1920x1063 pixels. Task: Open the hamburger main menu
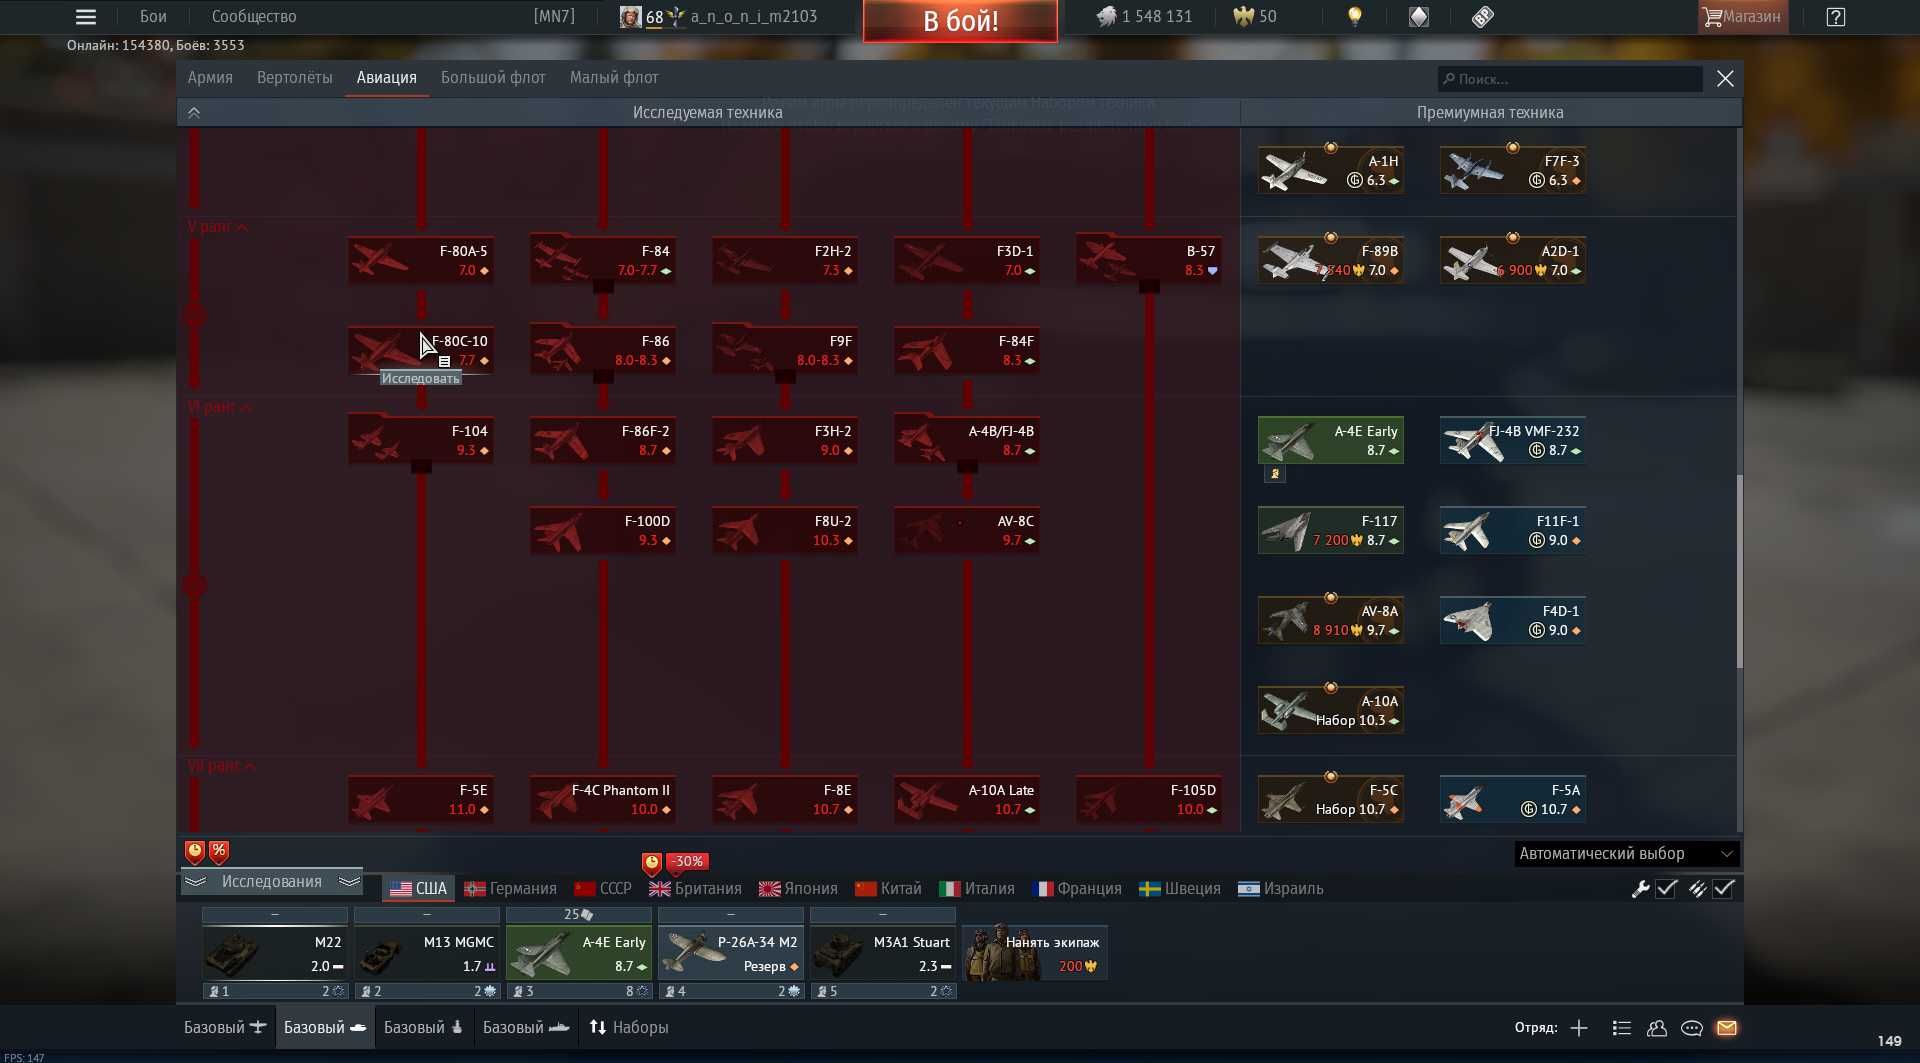coord(86,17)
